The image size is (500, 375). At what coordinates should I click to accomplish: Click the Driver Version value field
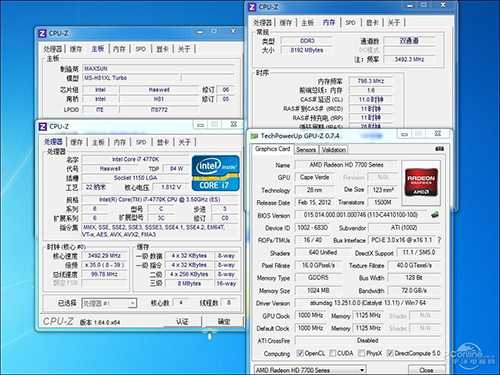(368, 303)
